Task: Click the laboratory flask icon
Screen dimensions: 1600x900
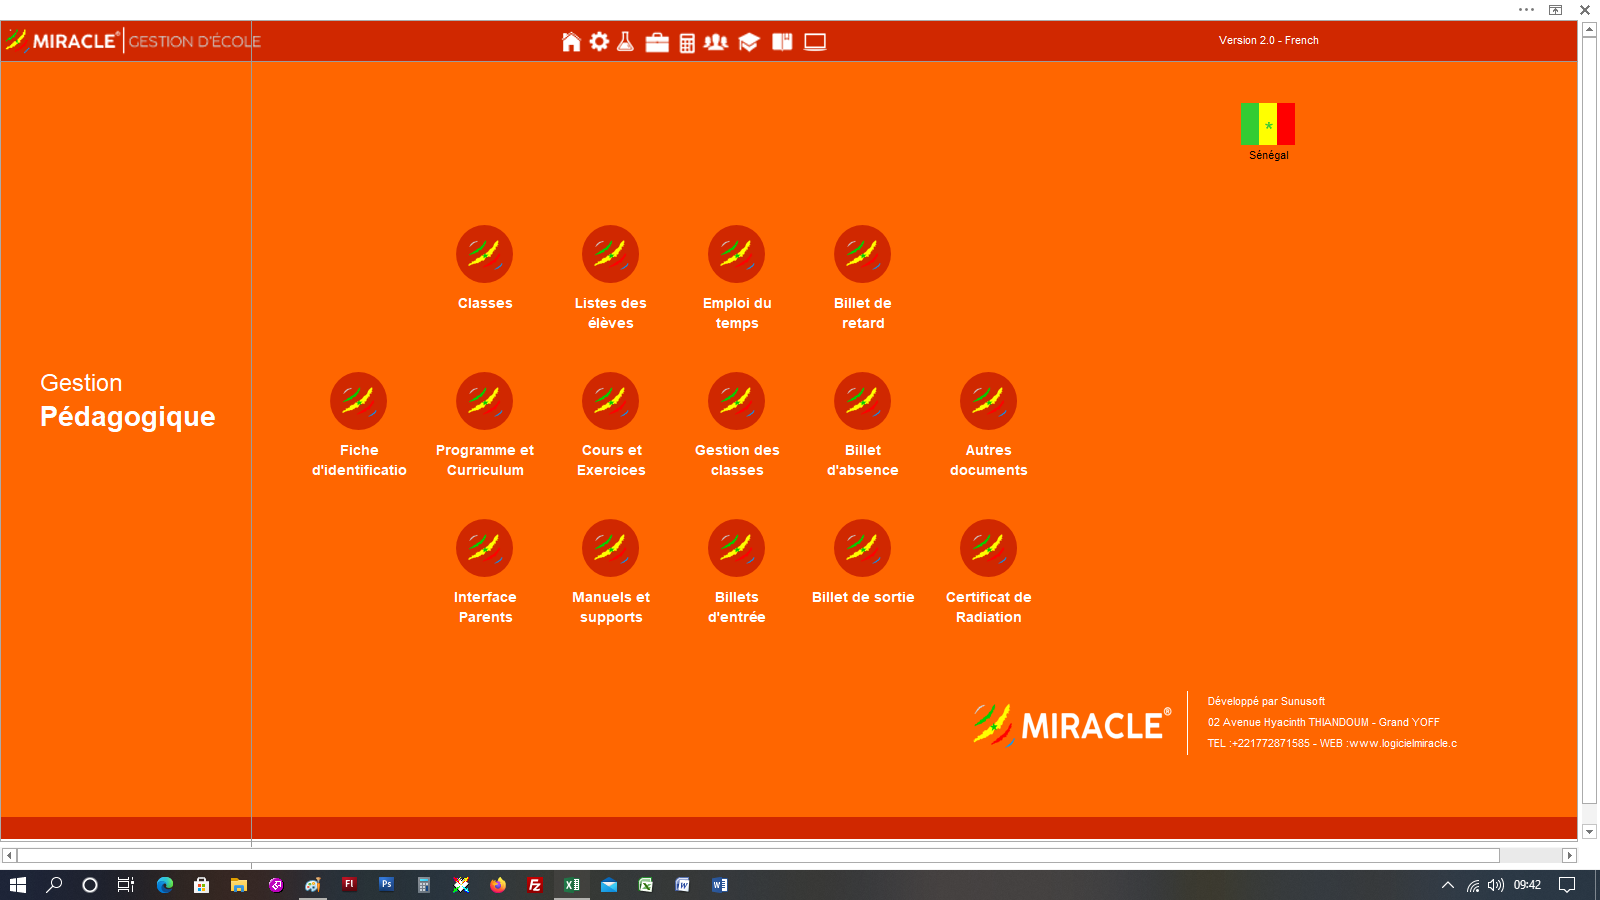Action: [x=626, y=42]
